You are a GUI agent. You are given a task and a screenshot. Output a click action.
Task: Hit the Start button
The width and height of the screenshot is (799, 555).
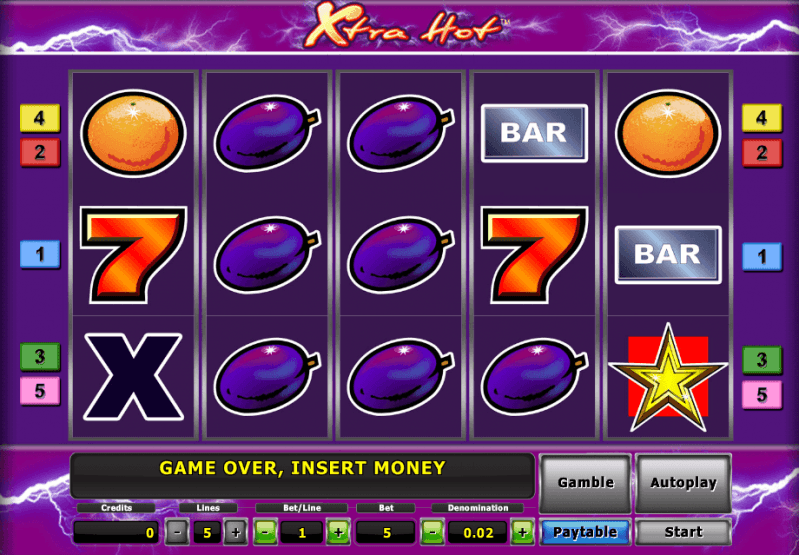[x=683, y=532]
